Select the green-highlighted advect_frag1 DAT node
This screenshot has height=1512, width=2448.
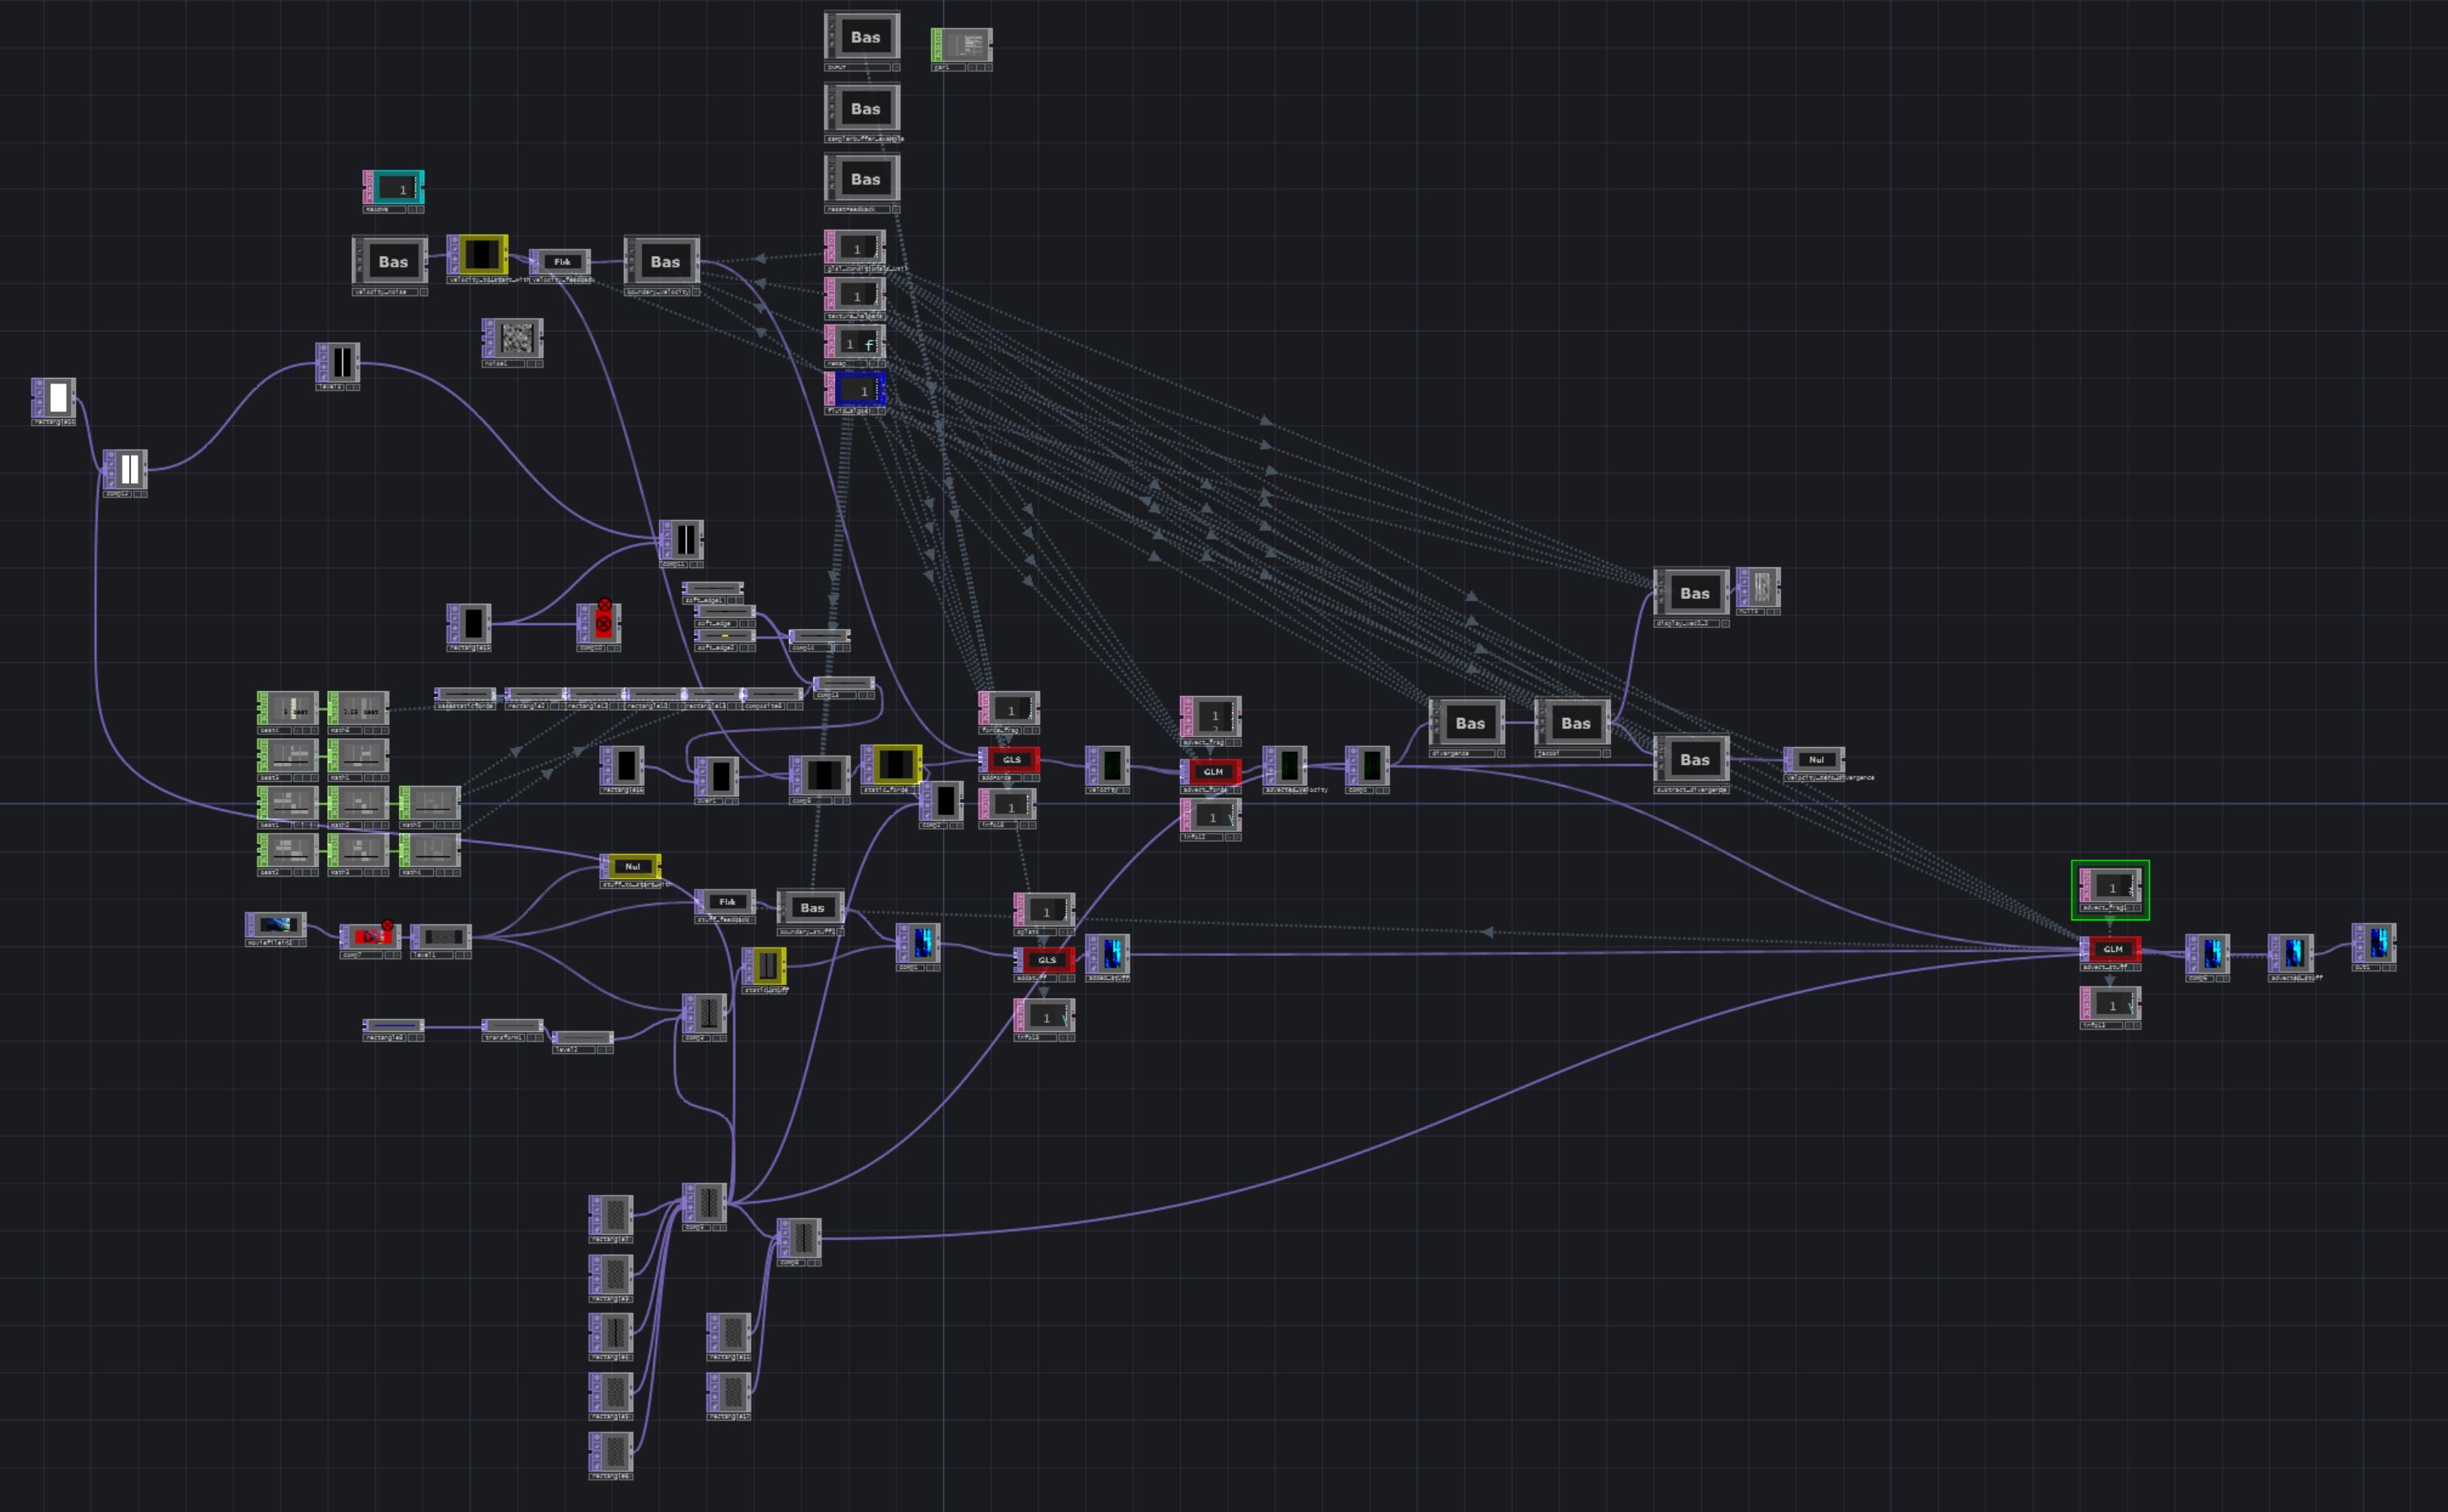[x=2111, y=887]
